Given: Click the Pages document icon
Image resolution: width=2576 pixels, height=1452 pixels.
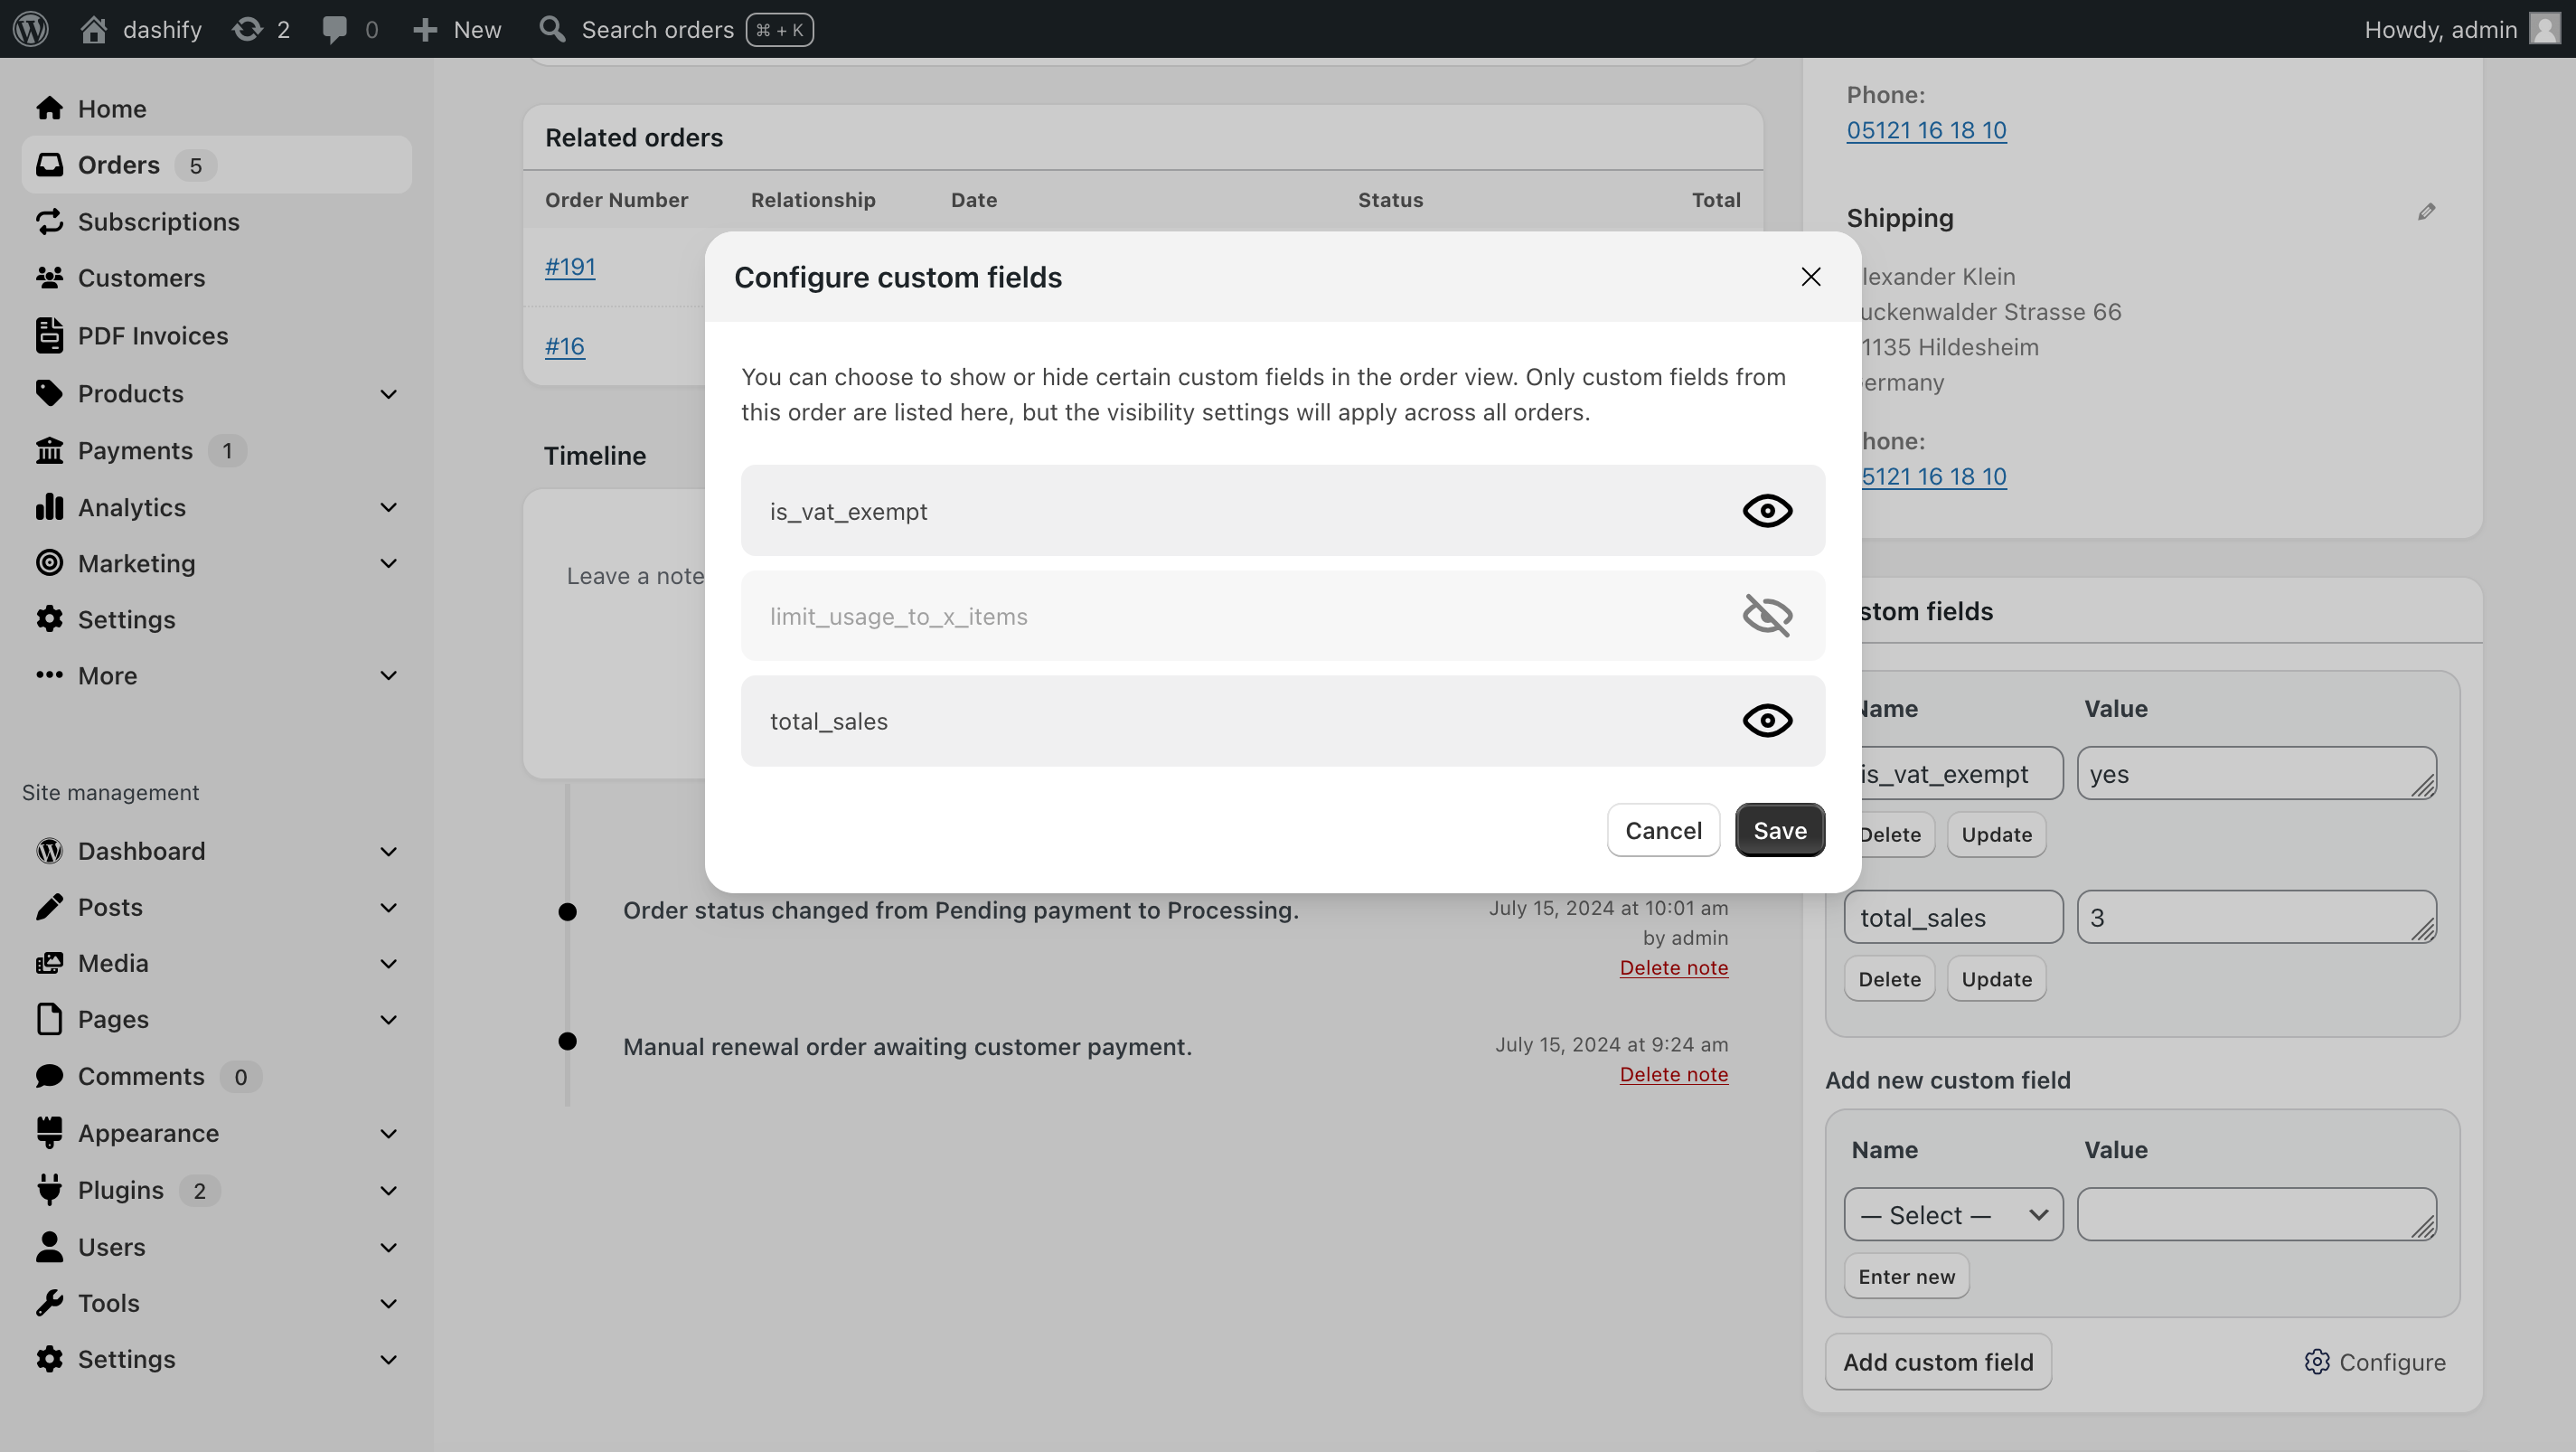Looking at the screenshot, I should tap(49, 1019).
